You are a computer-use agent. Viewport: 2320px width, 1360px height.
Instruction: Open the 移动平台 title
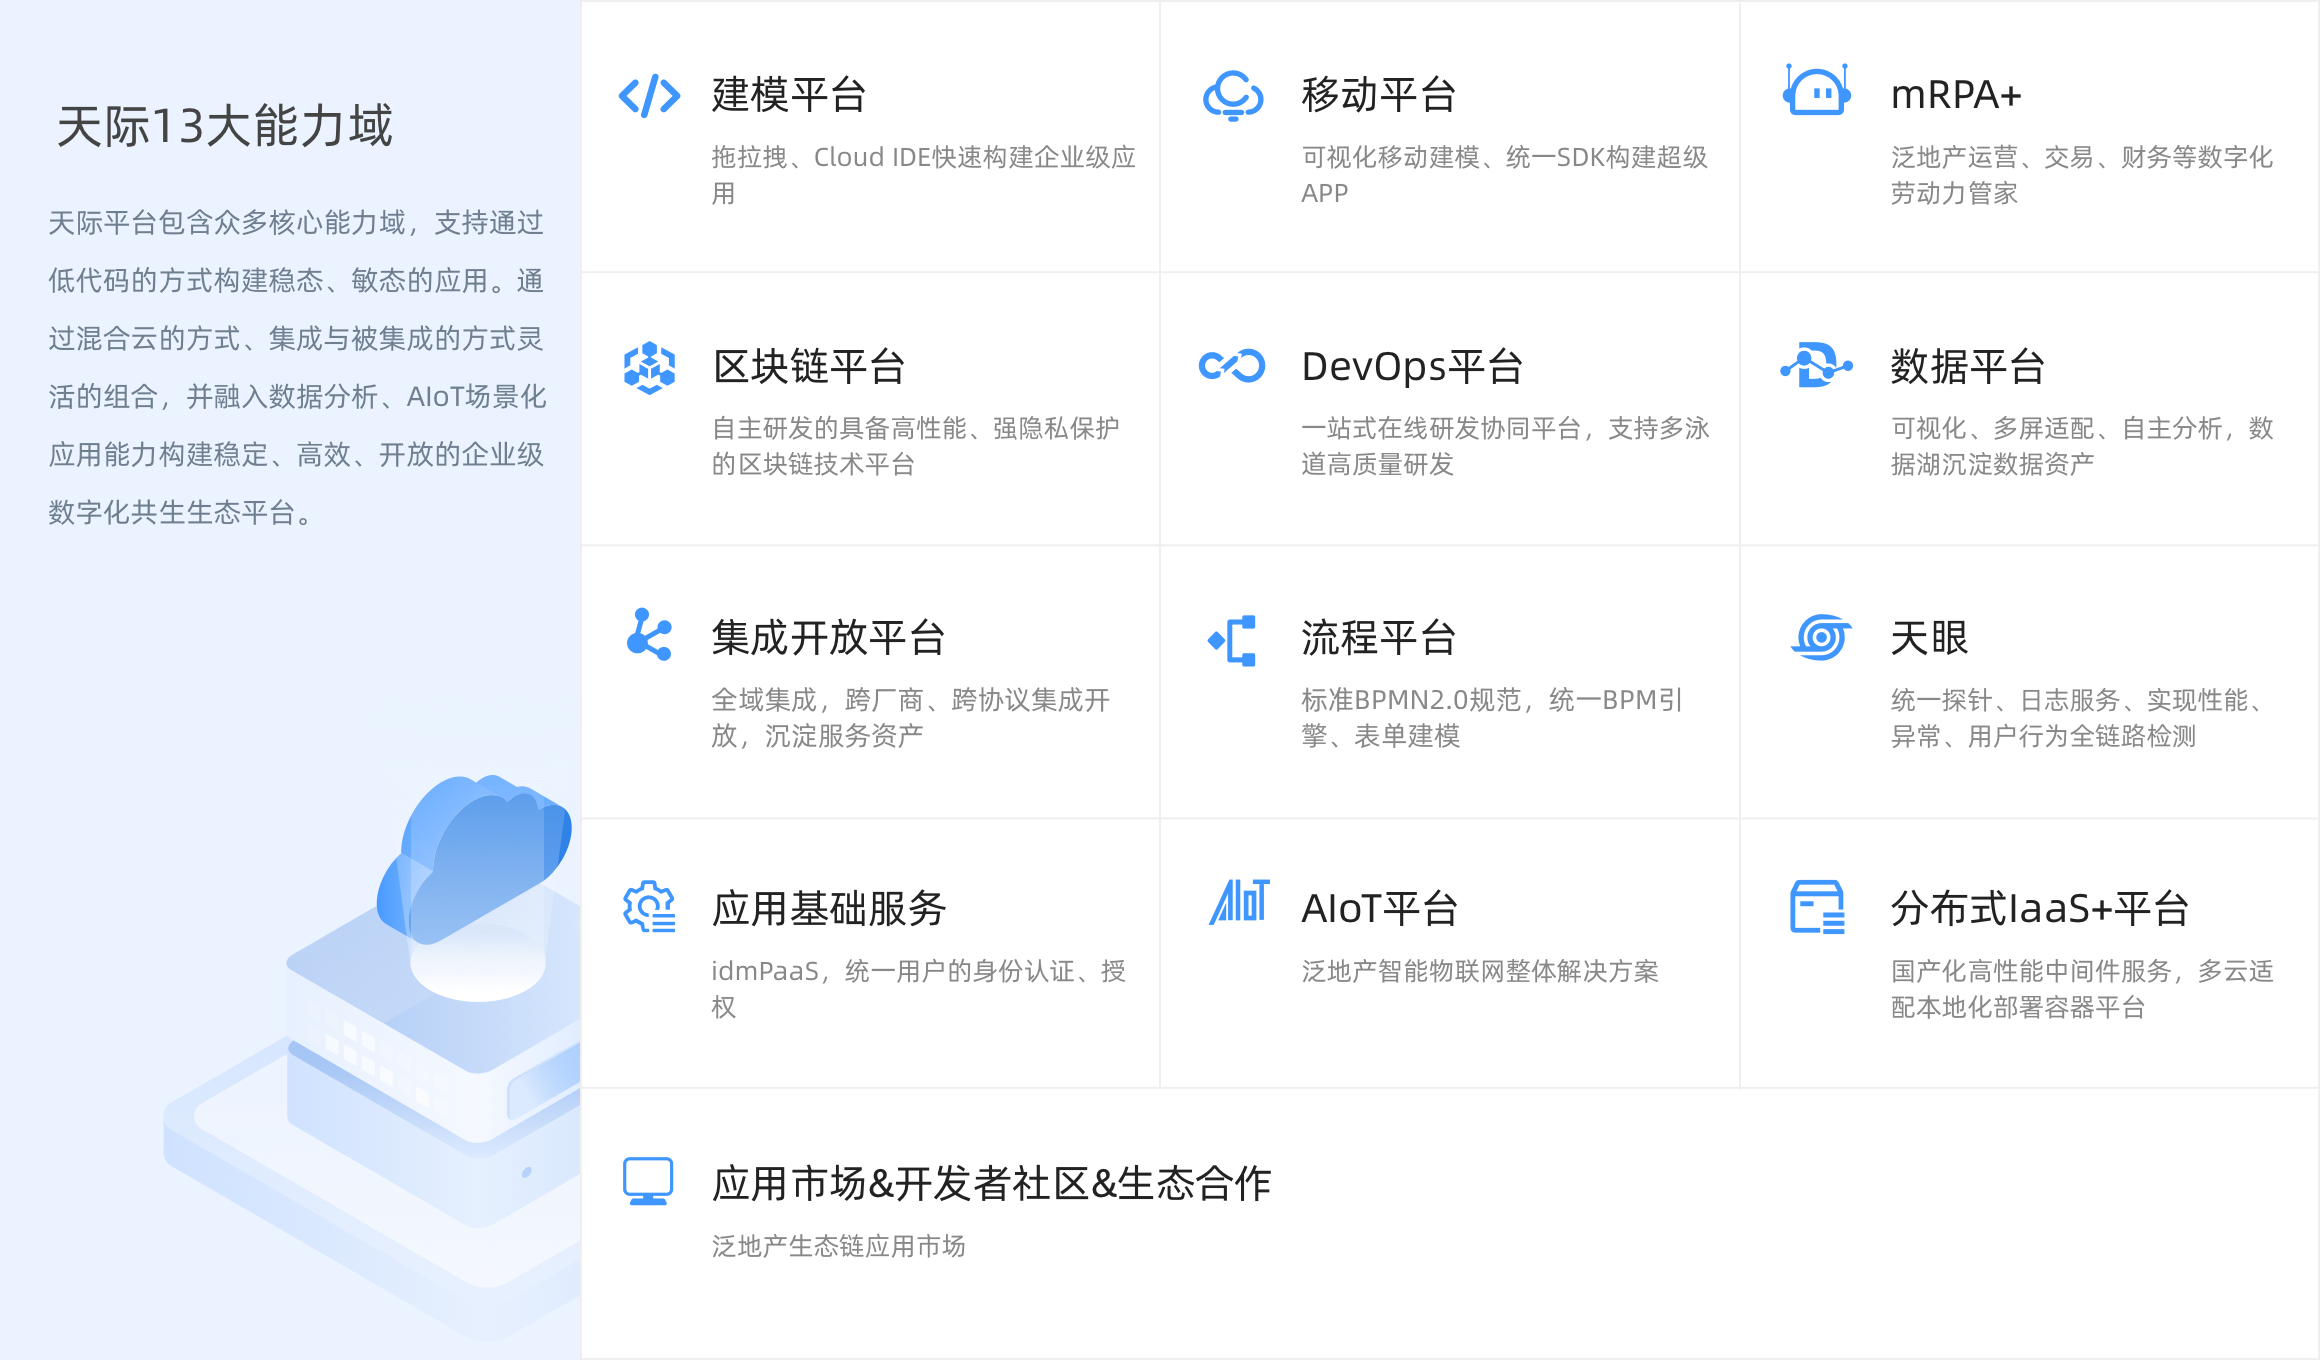(1379, 95)
